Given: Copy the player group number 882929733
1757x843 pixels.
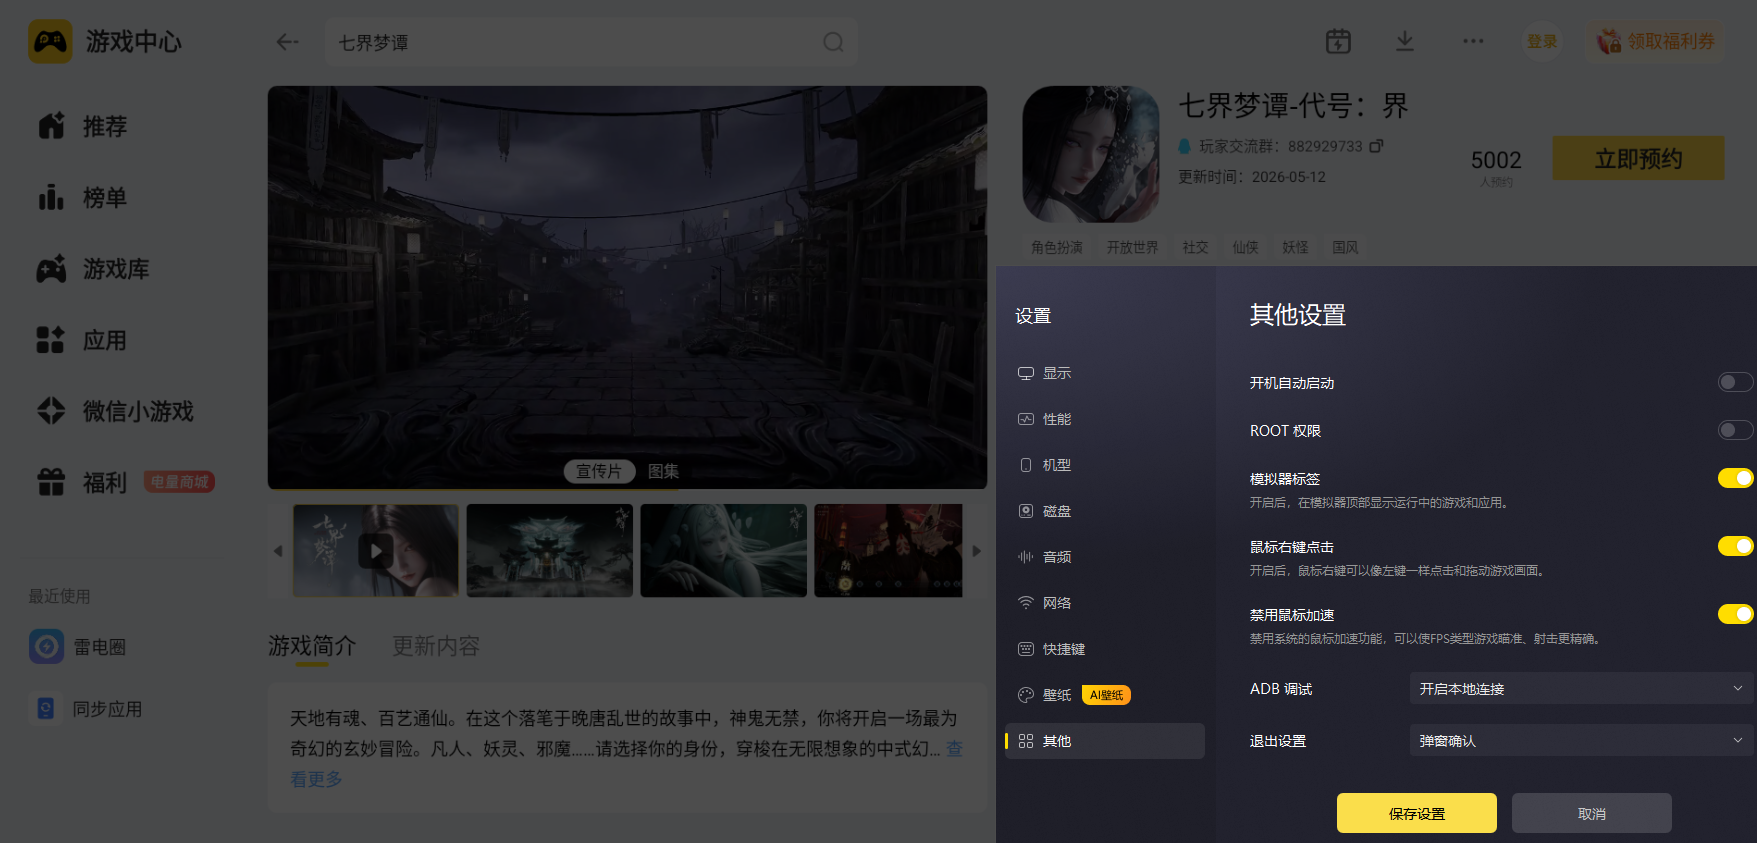Looking at the screenshot, I should [1377, 146].
